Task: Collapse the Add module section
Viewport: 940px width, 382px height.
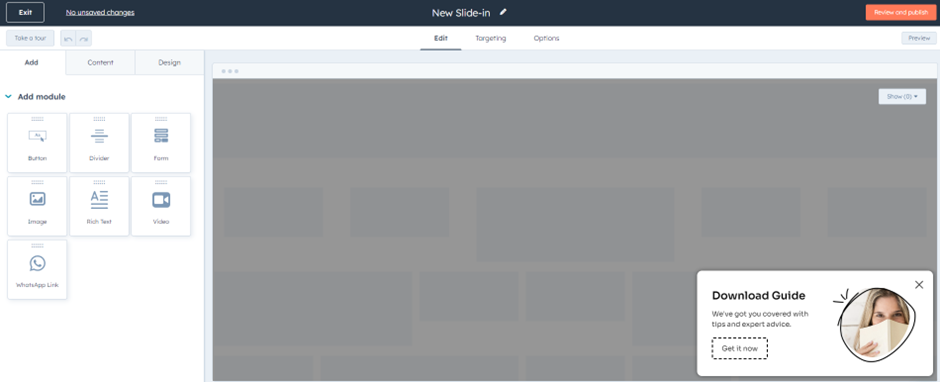Action: click(x=8, y=97)
